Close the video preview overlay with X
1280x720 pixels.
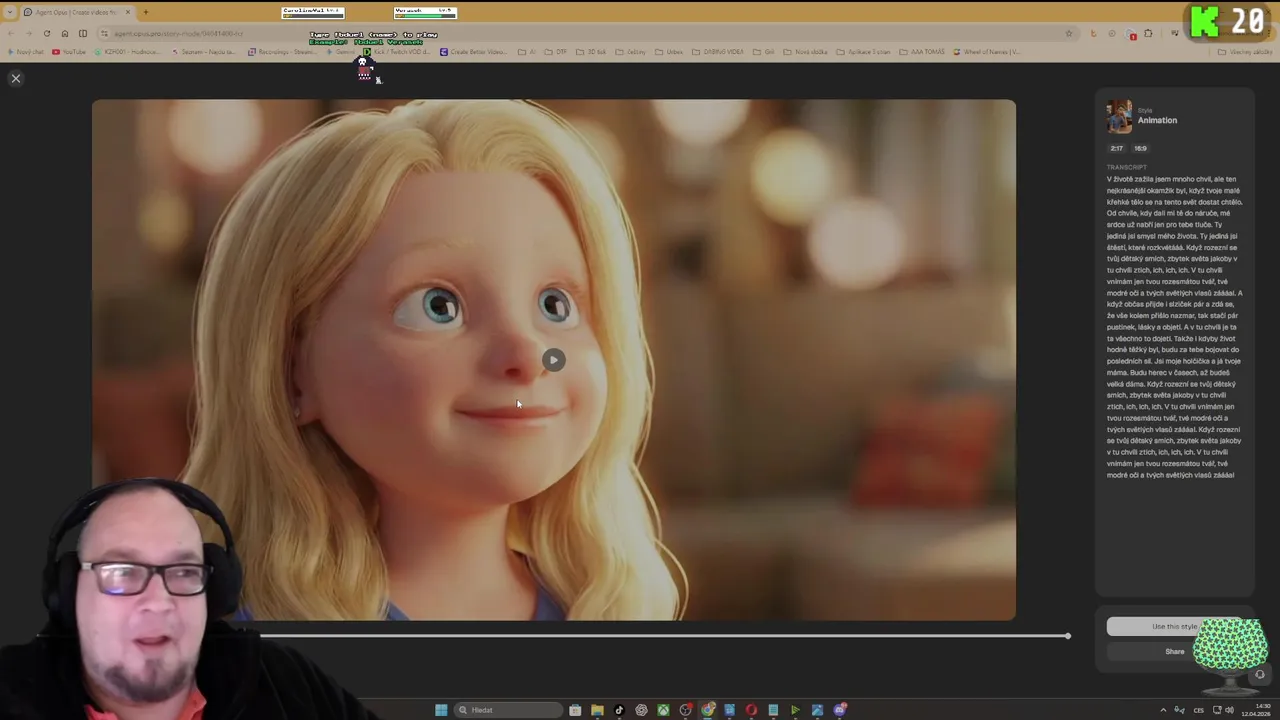tap(16, 78)
